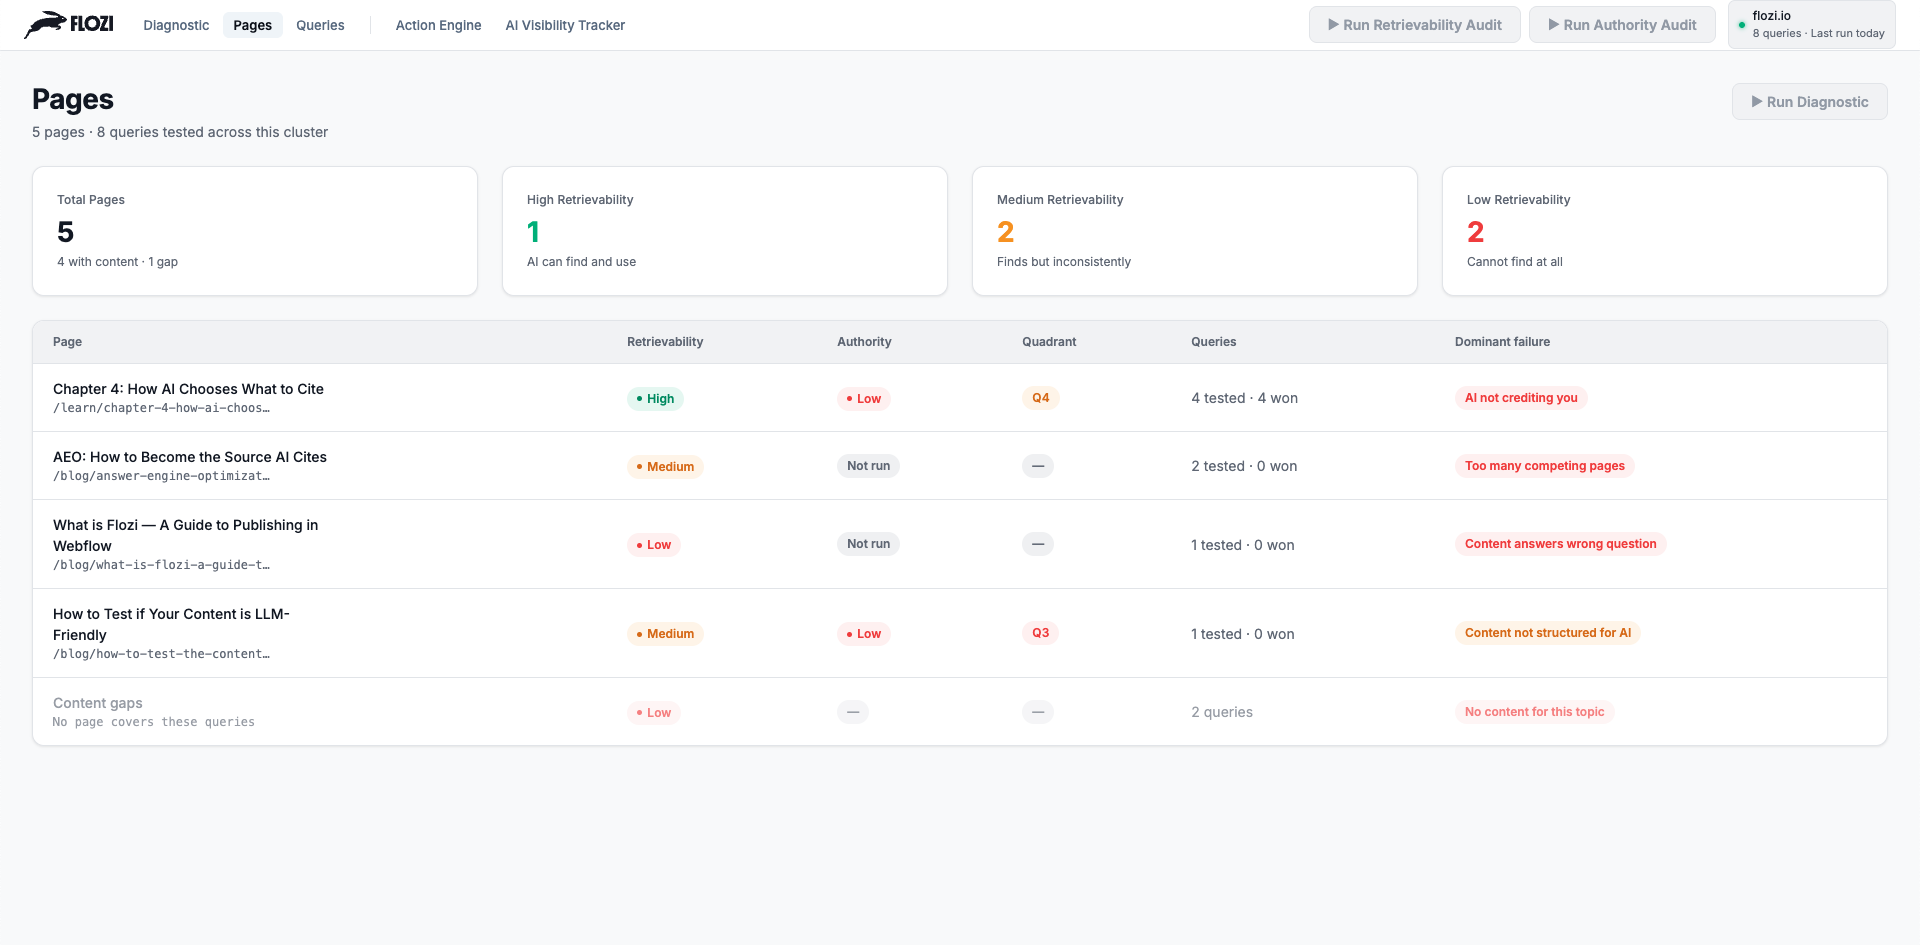The height and width of the screenshot is (945, 1920).
Task: Click the 'No content for this topic' tag
Action: coord(1535,712)
